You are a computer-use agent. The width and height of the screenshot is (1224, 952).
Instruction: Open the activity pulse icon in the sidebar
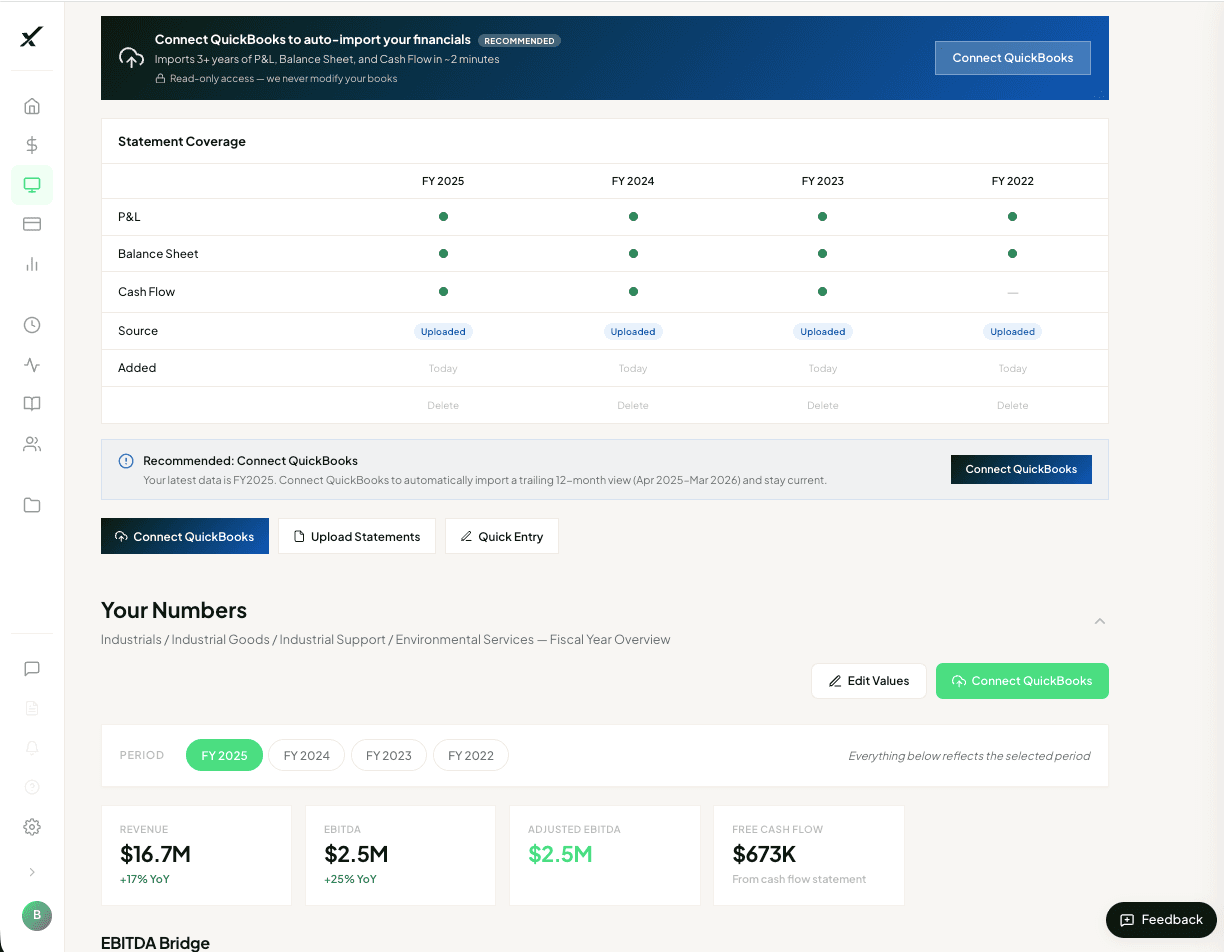31,364
